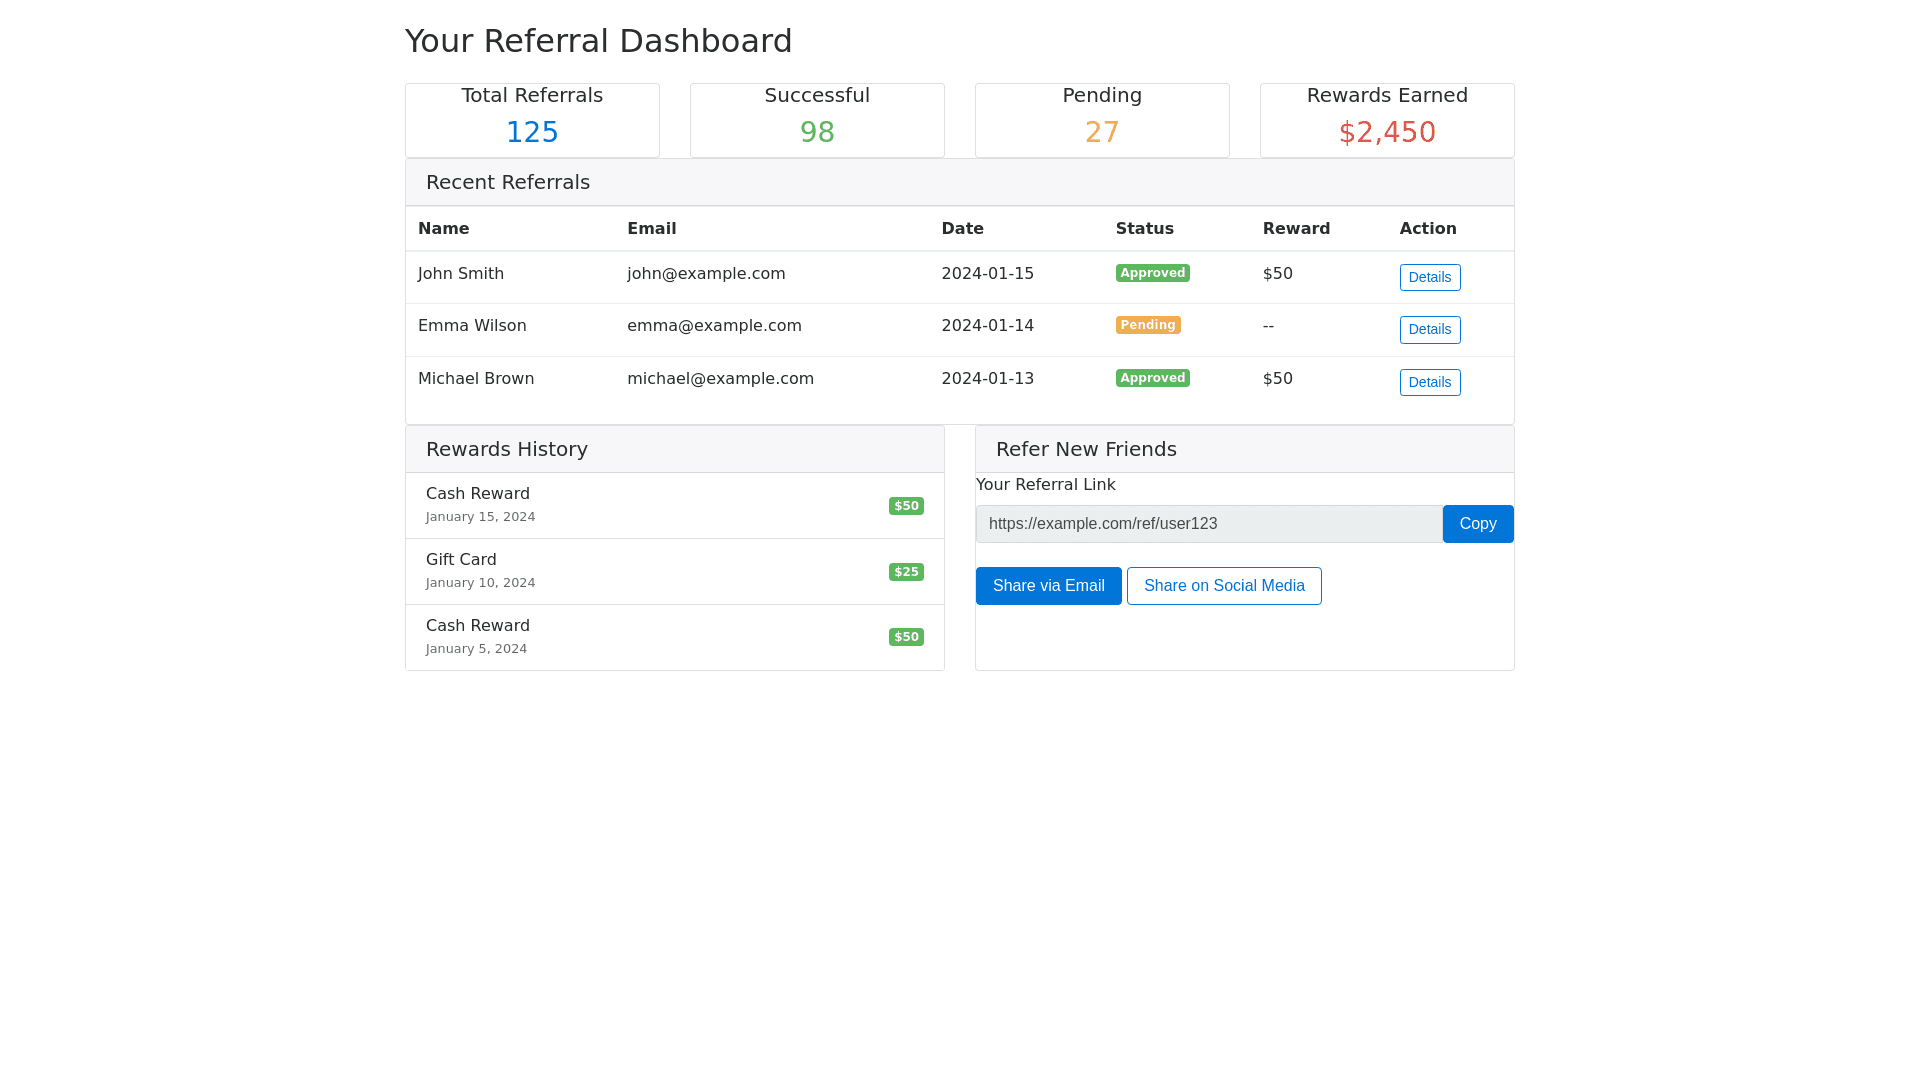Click the January 15 Cash Reward entry

(674, 505)
